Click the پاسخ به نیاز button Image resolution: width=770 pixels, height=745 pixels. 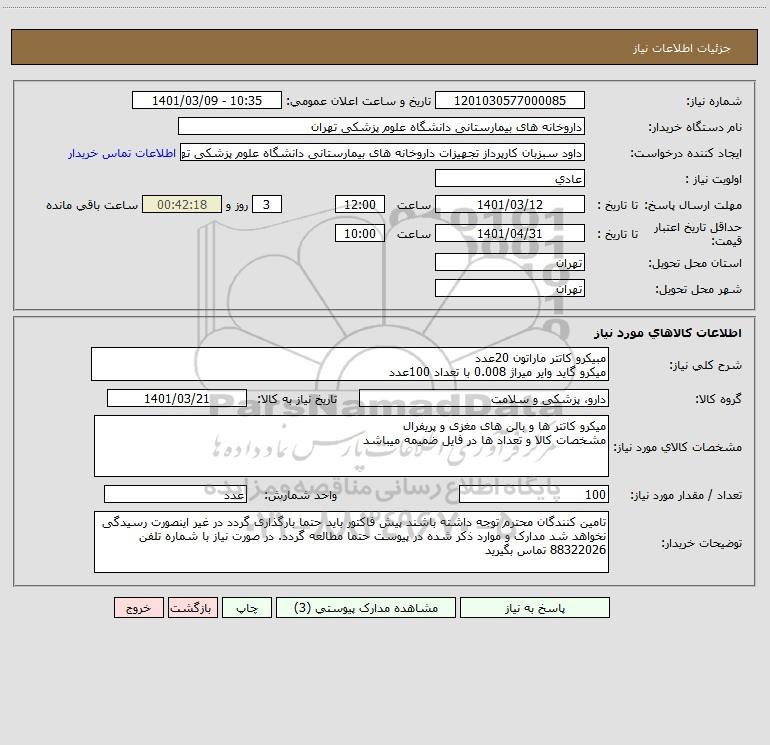click(x=535, y=607)
